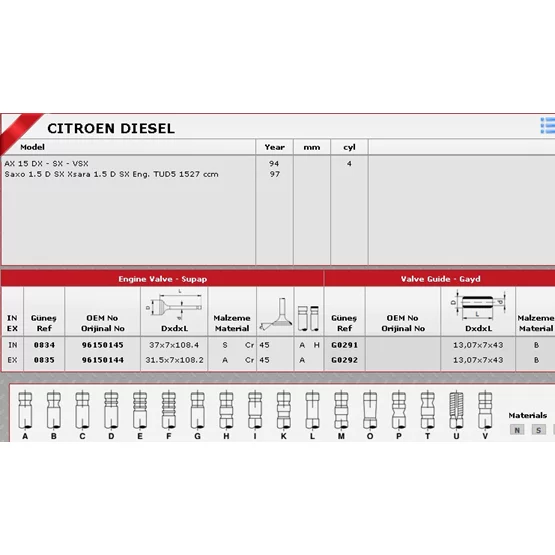555x555 pixels.
Task: Select valve stem type D icon
Action: click(111, 410)
